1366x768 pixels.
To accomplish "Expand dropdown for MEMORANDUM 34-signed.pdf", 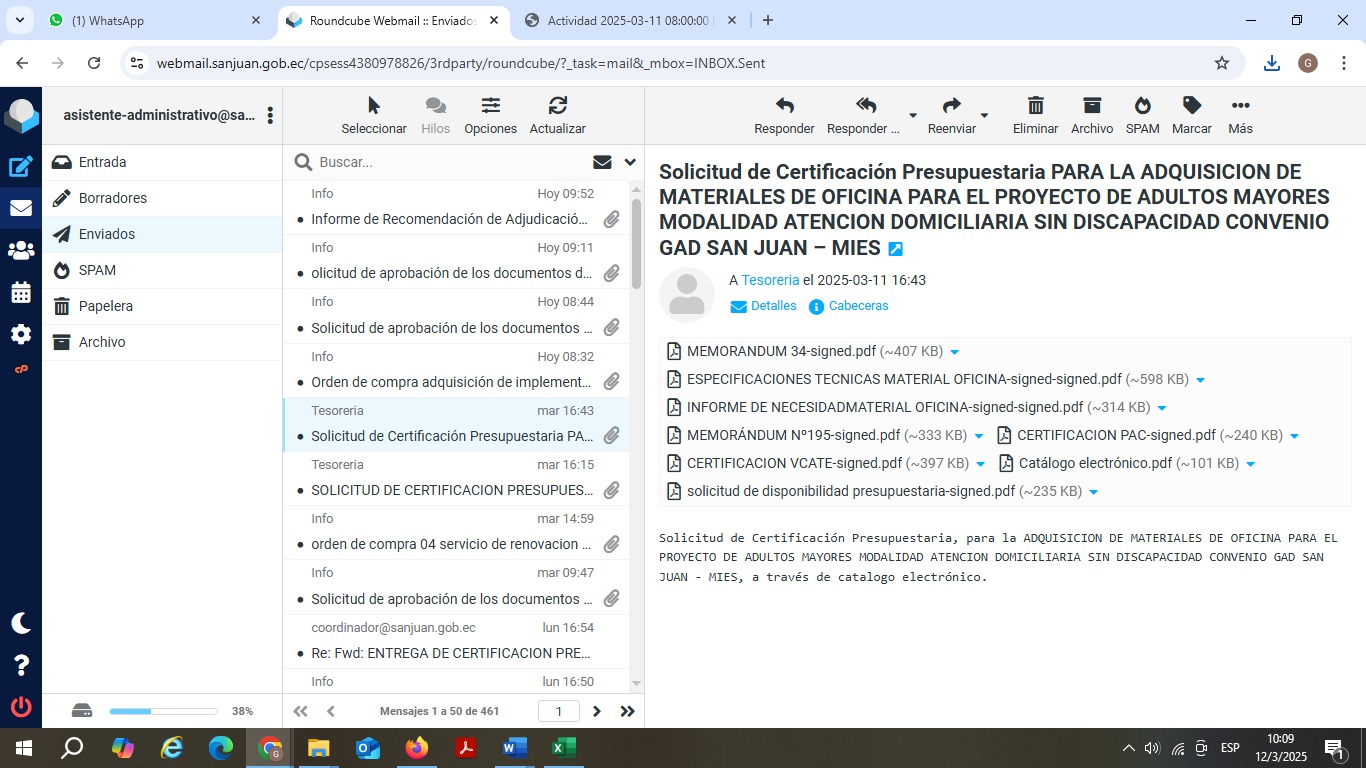I will pos(954,352).
